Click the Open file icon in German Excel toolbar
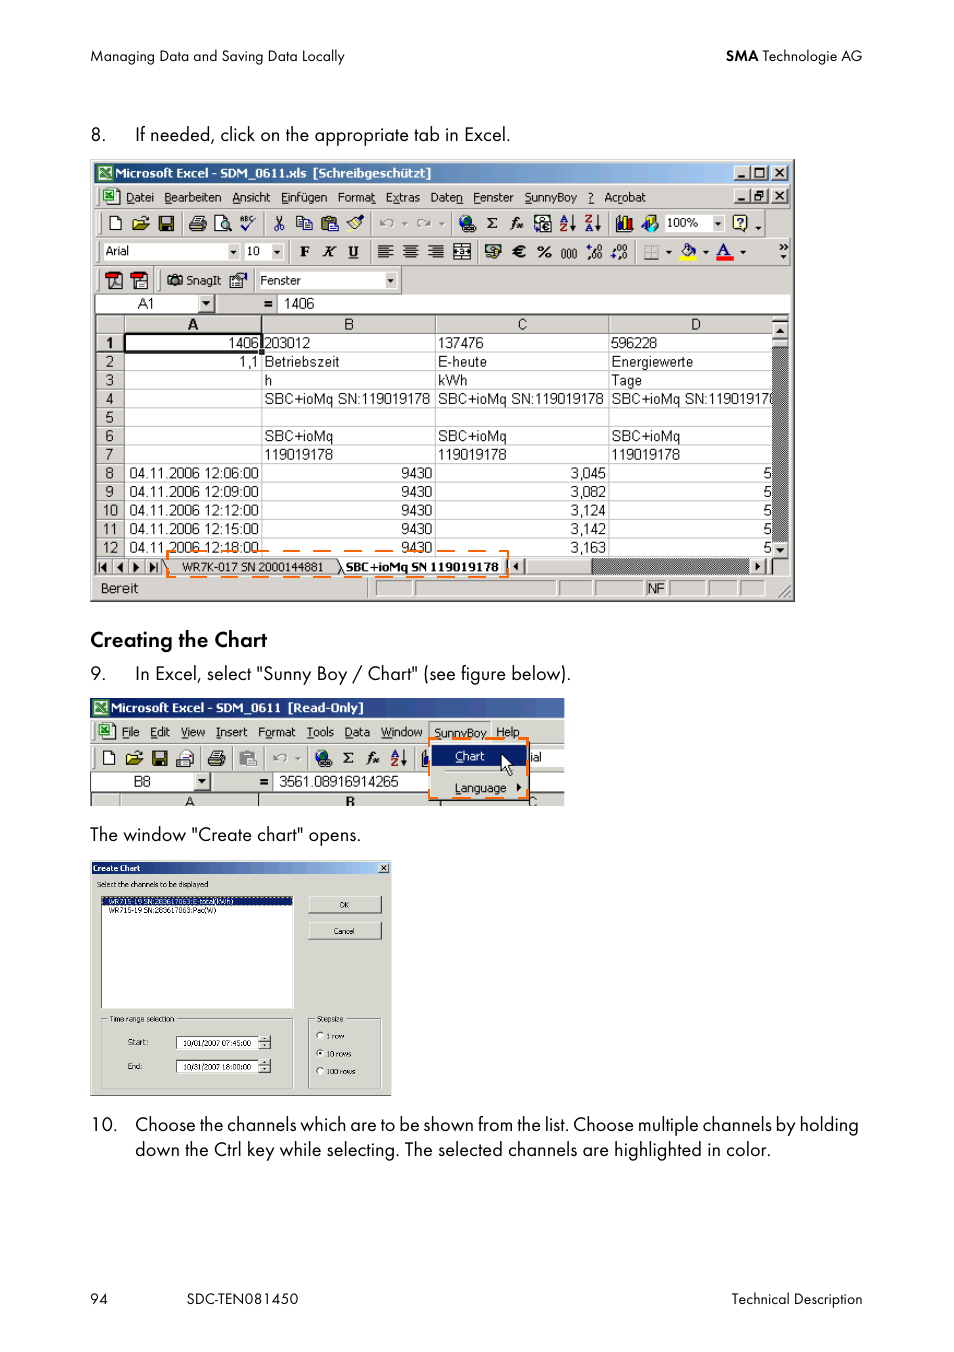Screen dimensions: 954x1352 [140, 223]
